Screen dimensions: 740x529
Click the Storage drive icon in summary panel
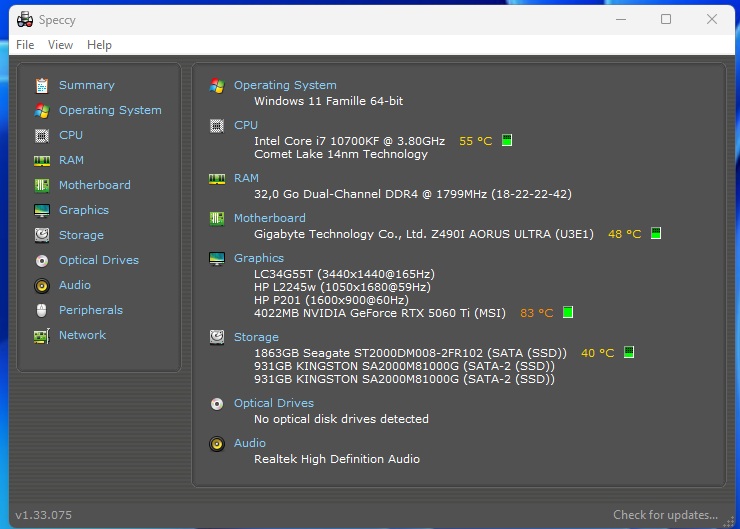pos(217,337)
